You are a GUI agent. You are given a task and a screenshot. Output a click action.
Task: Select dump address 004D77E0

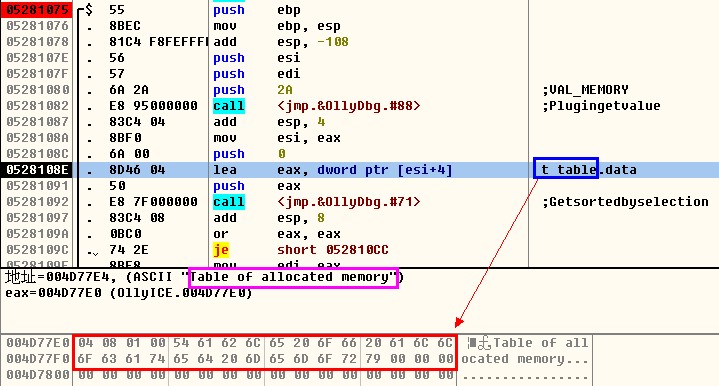pos(37,343)
